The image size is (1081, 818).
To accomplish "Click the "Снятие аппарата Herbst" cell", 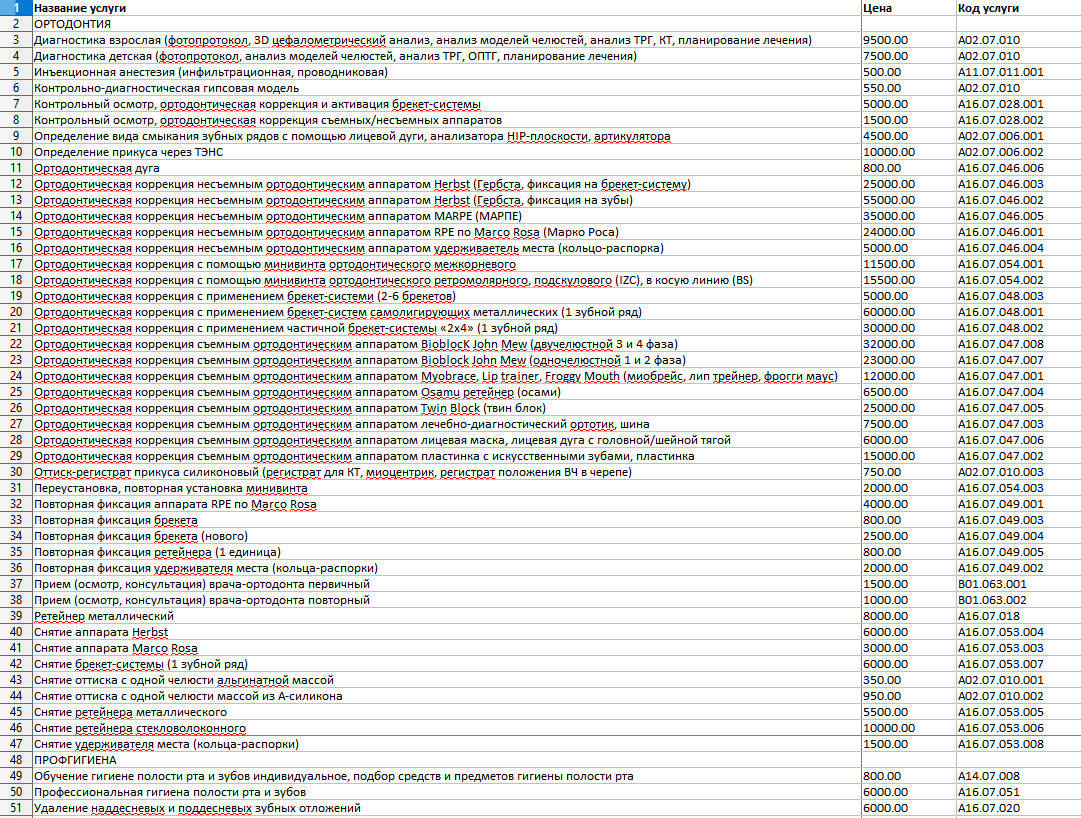I will [x=101, y=632].
